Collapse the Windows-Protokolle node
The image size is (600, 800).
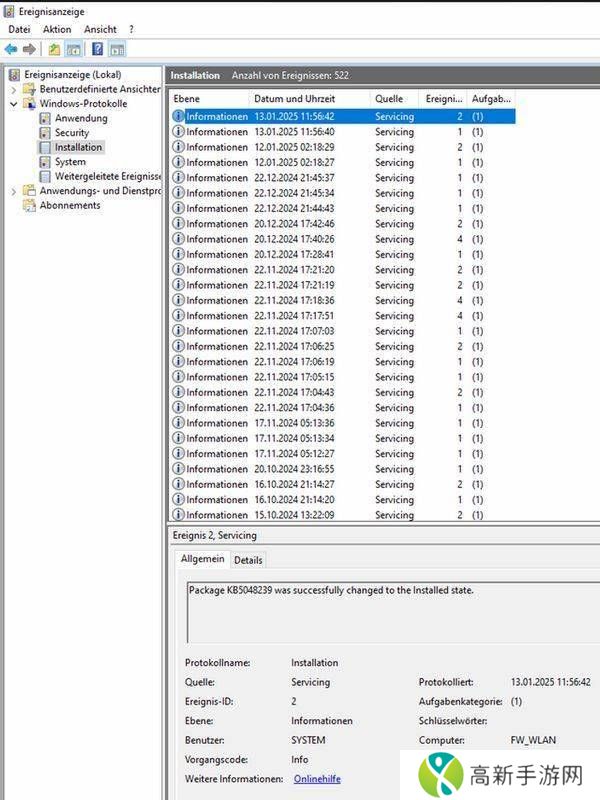tap(14, 104)
